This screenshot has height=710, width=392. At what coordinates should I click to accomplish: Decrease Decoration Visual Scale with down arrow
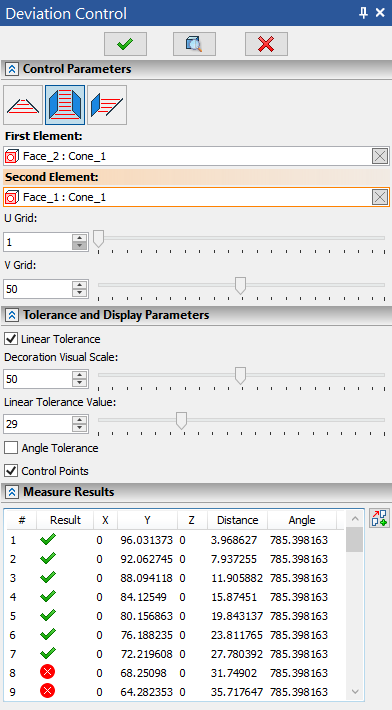pyautogui.click(x=79, y=383)
